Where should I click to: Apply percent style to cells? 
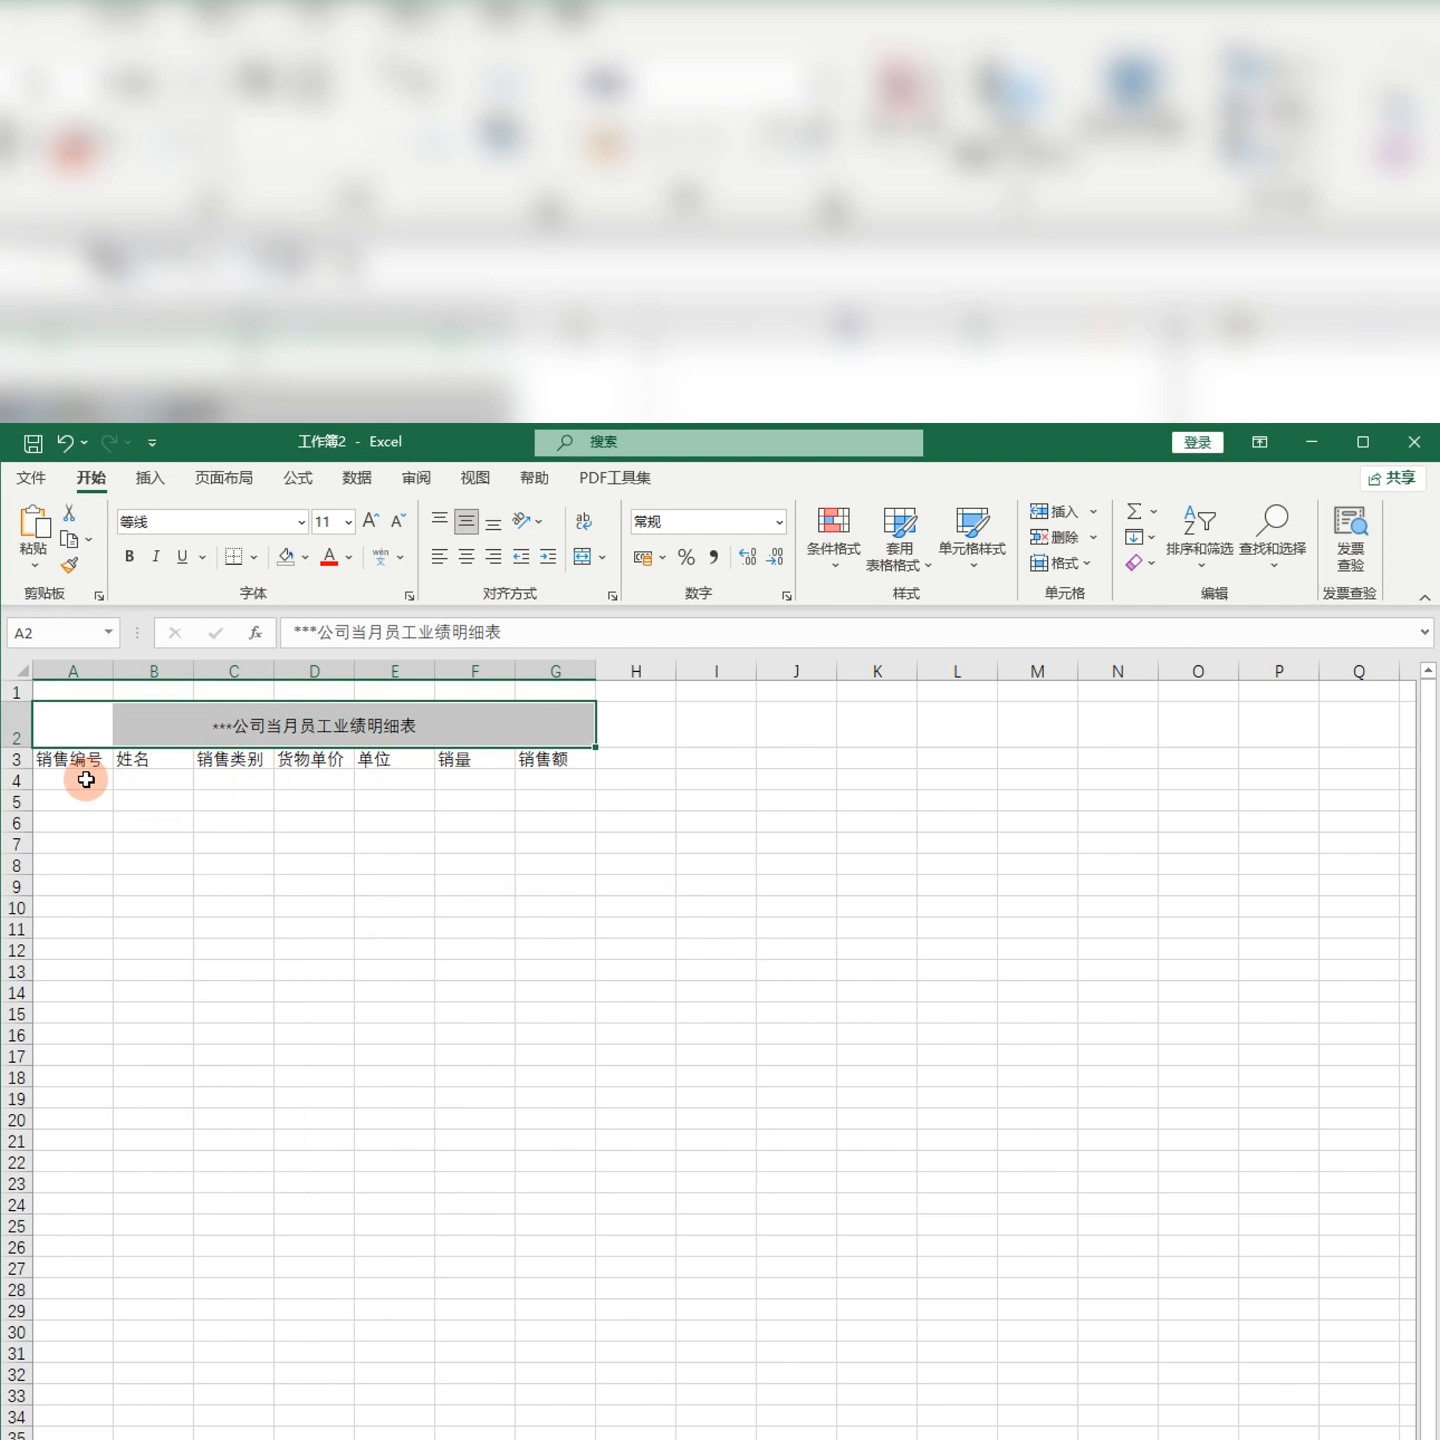click(x=686, y=557)
